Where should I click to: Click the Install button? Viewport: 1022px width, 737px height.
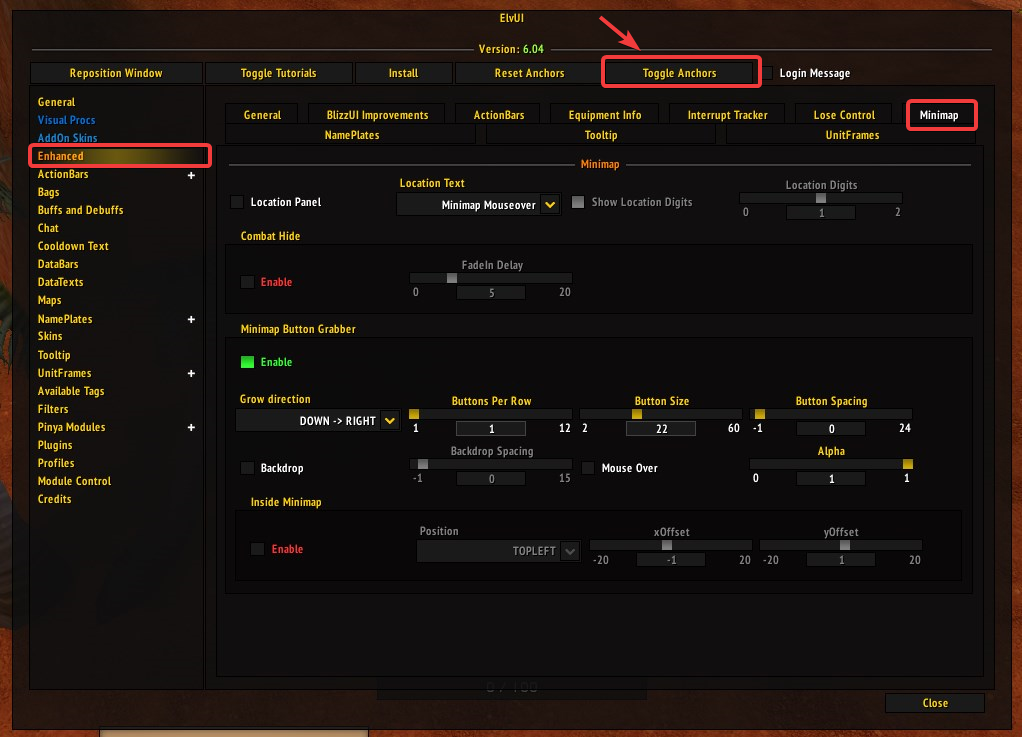tap(403, 73)
